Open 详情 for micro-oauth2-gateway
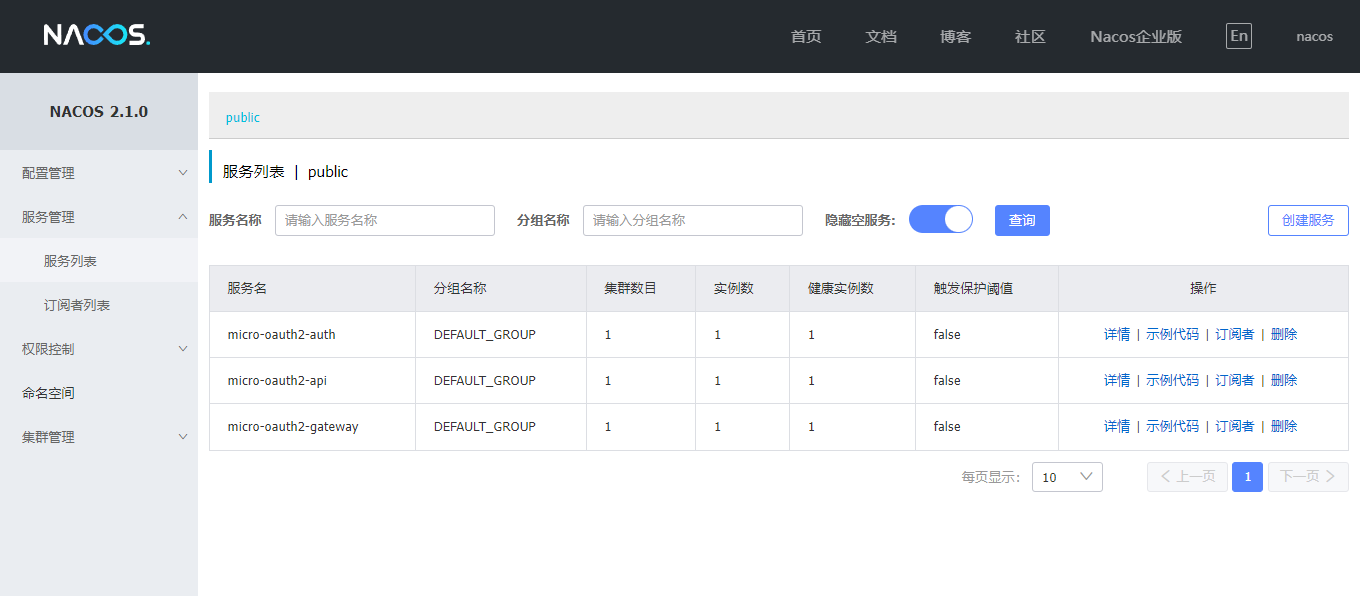The width and height of the screenshot is (1360, 596). tap(1117, 426)
